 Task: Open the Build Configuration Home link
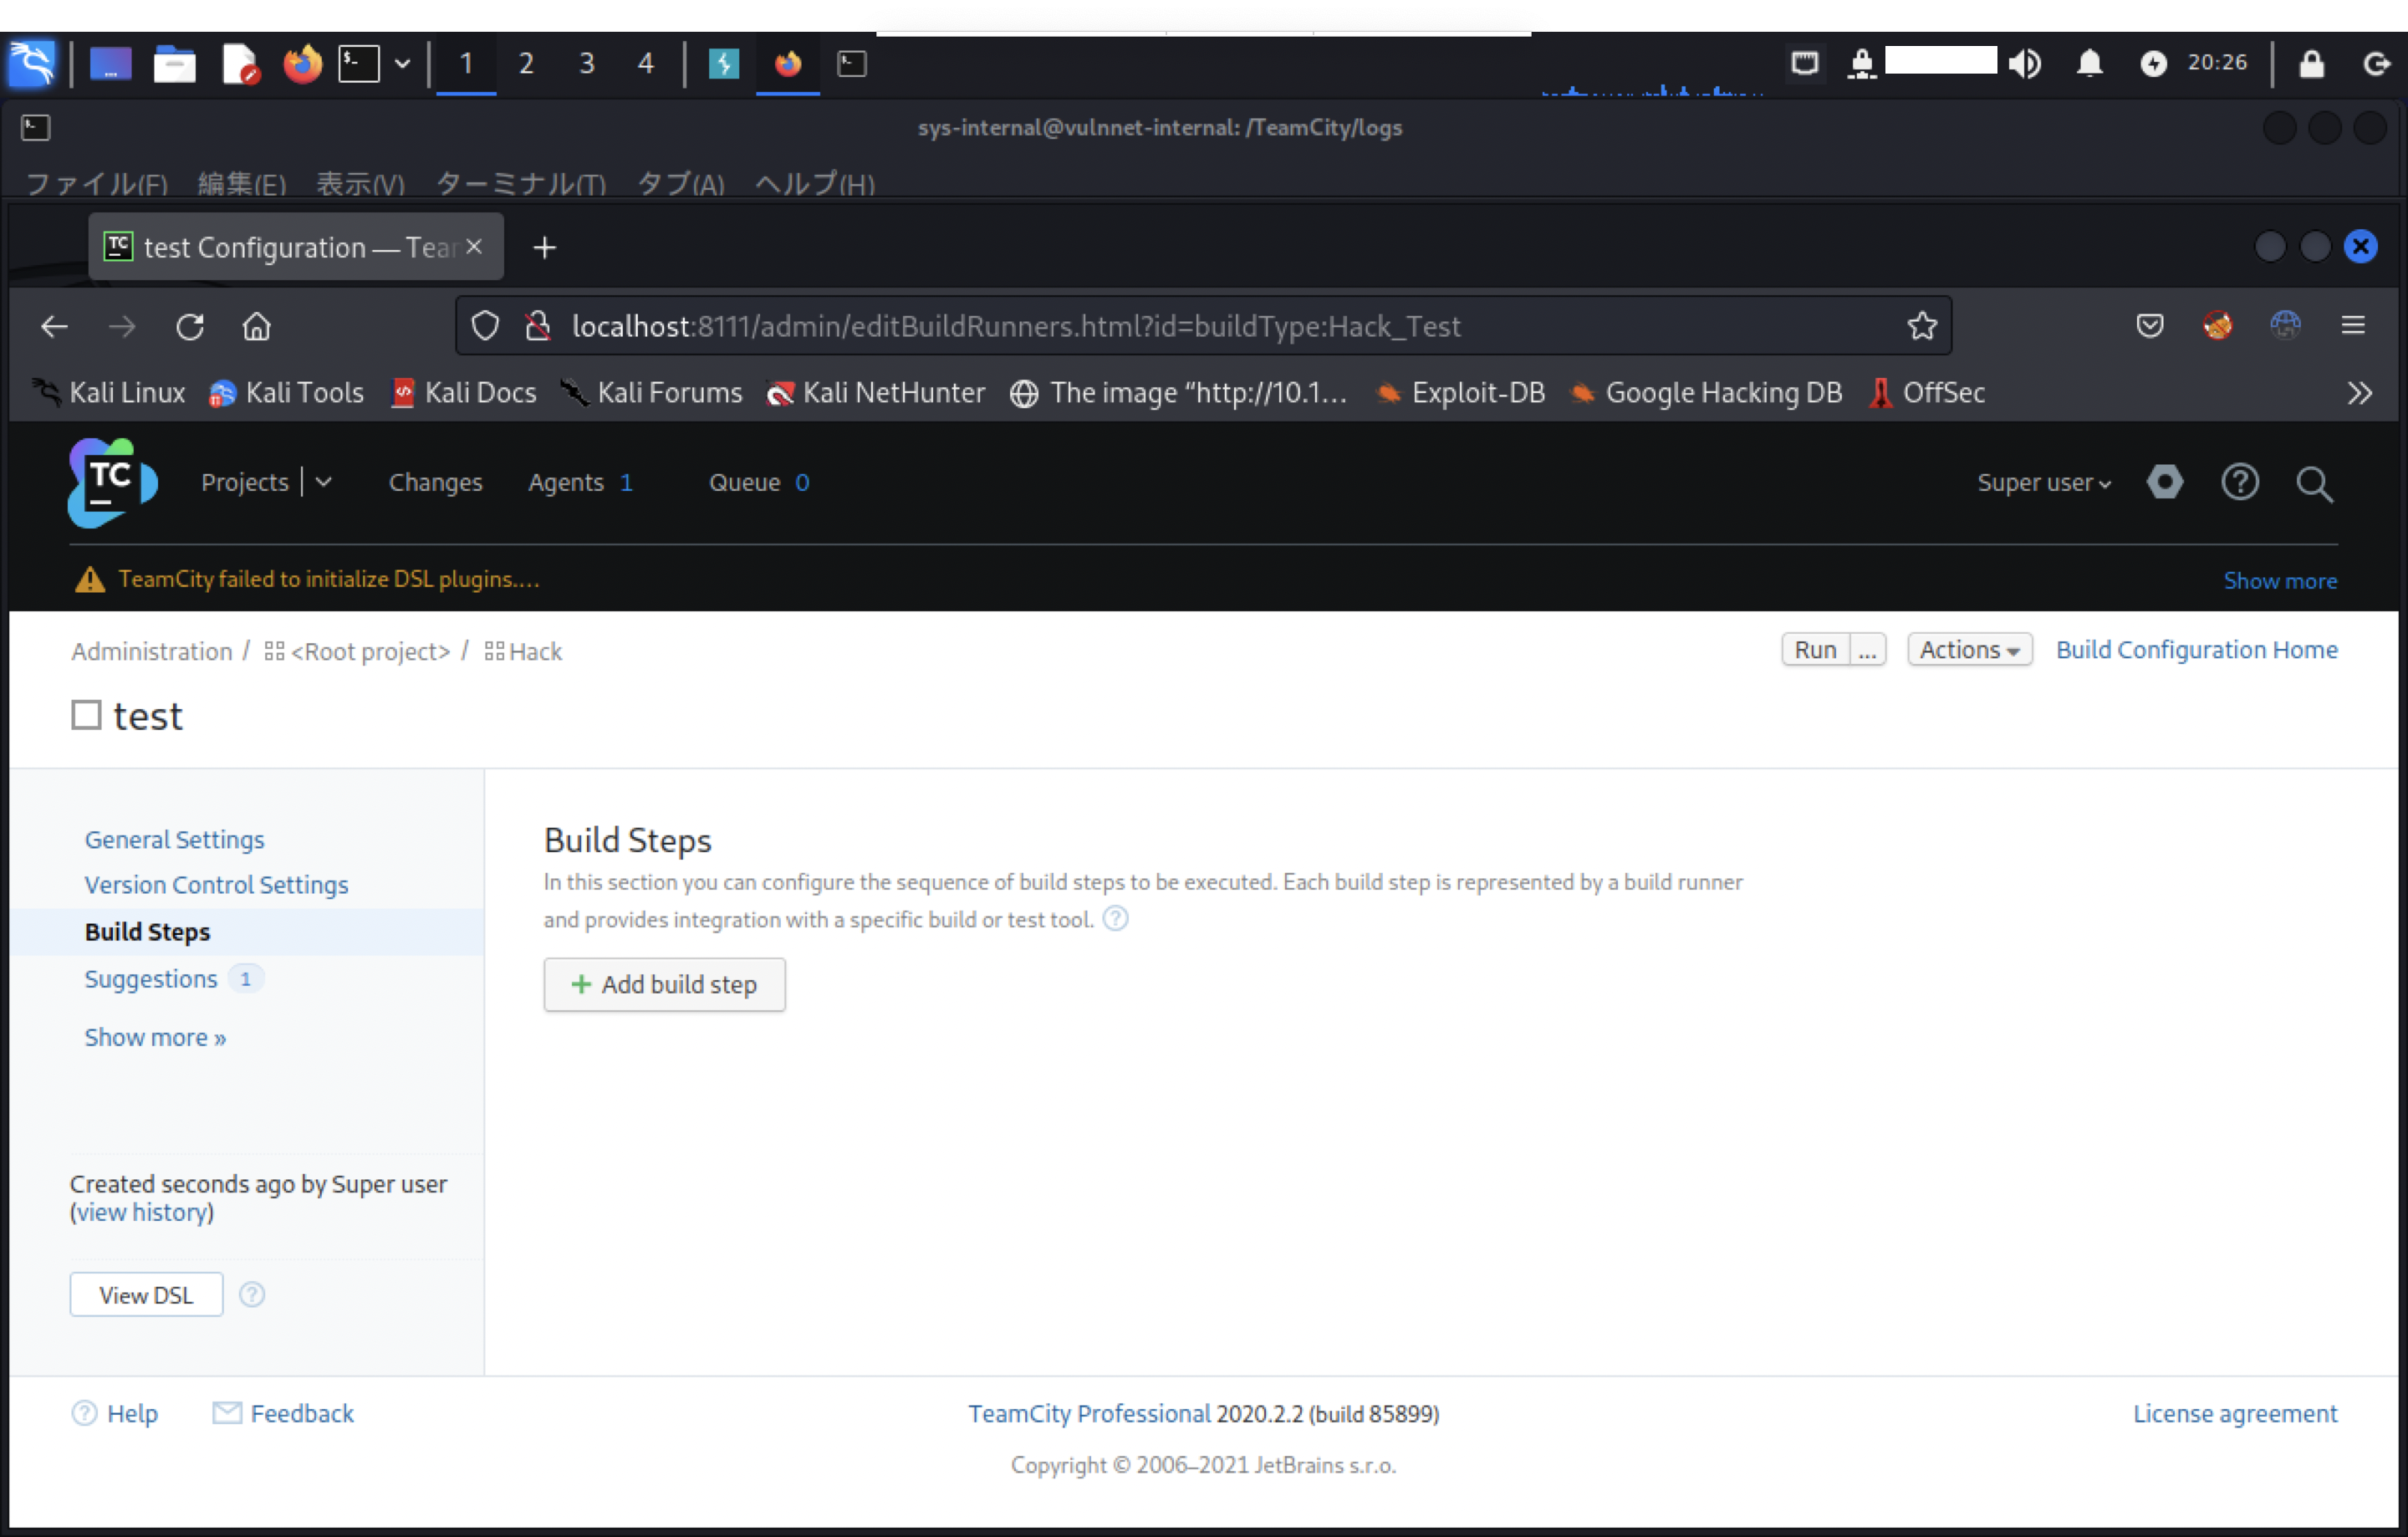click(x=2196, y=650)
